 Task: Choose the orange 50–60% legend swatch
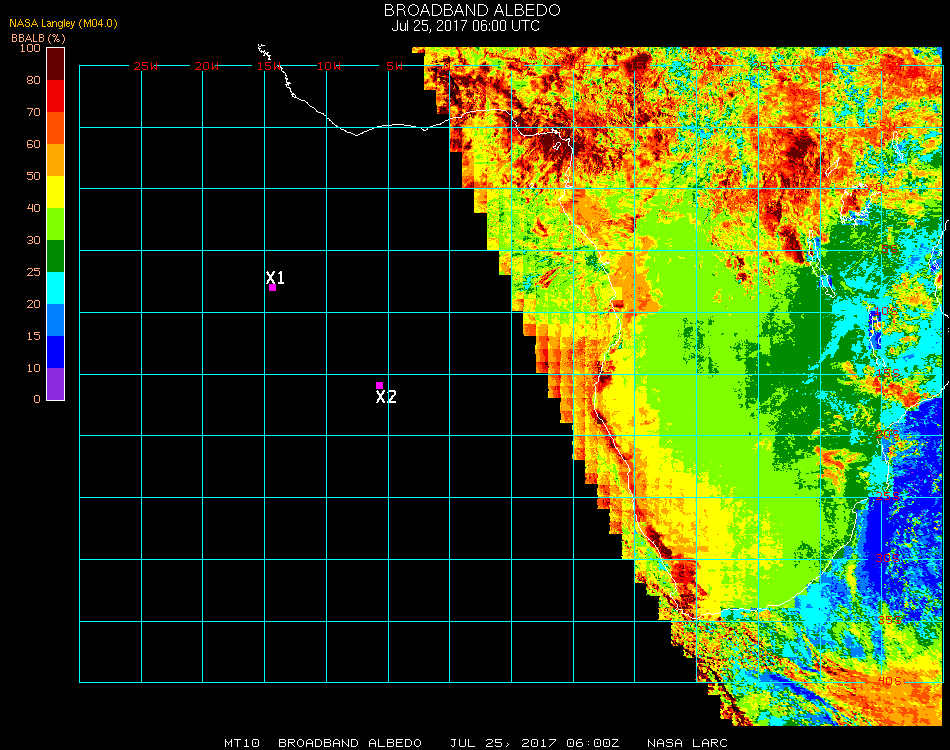pos(56,159)
